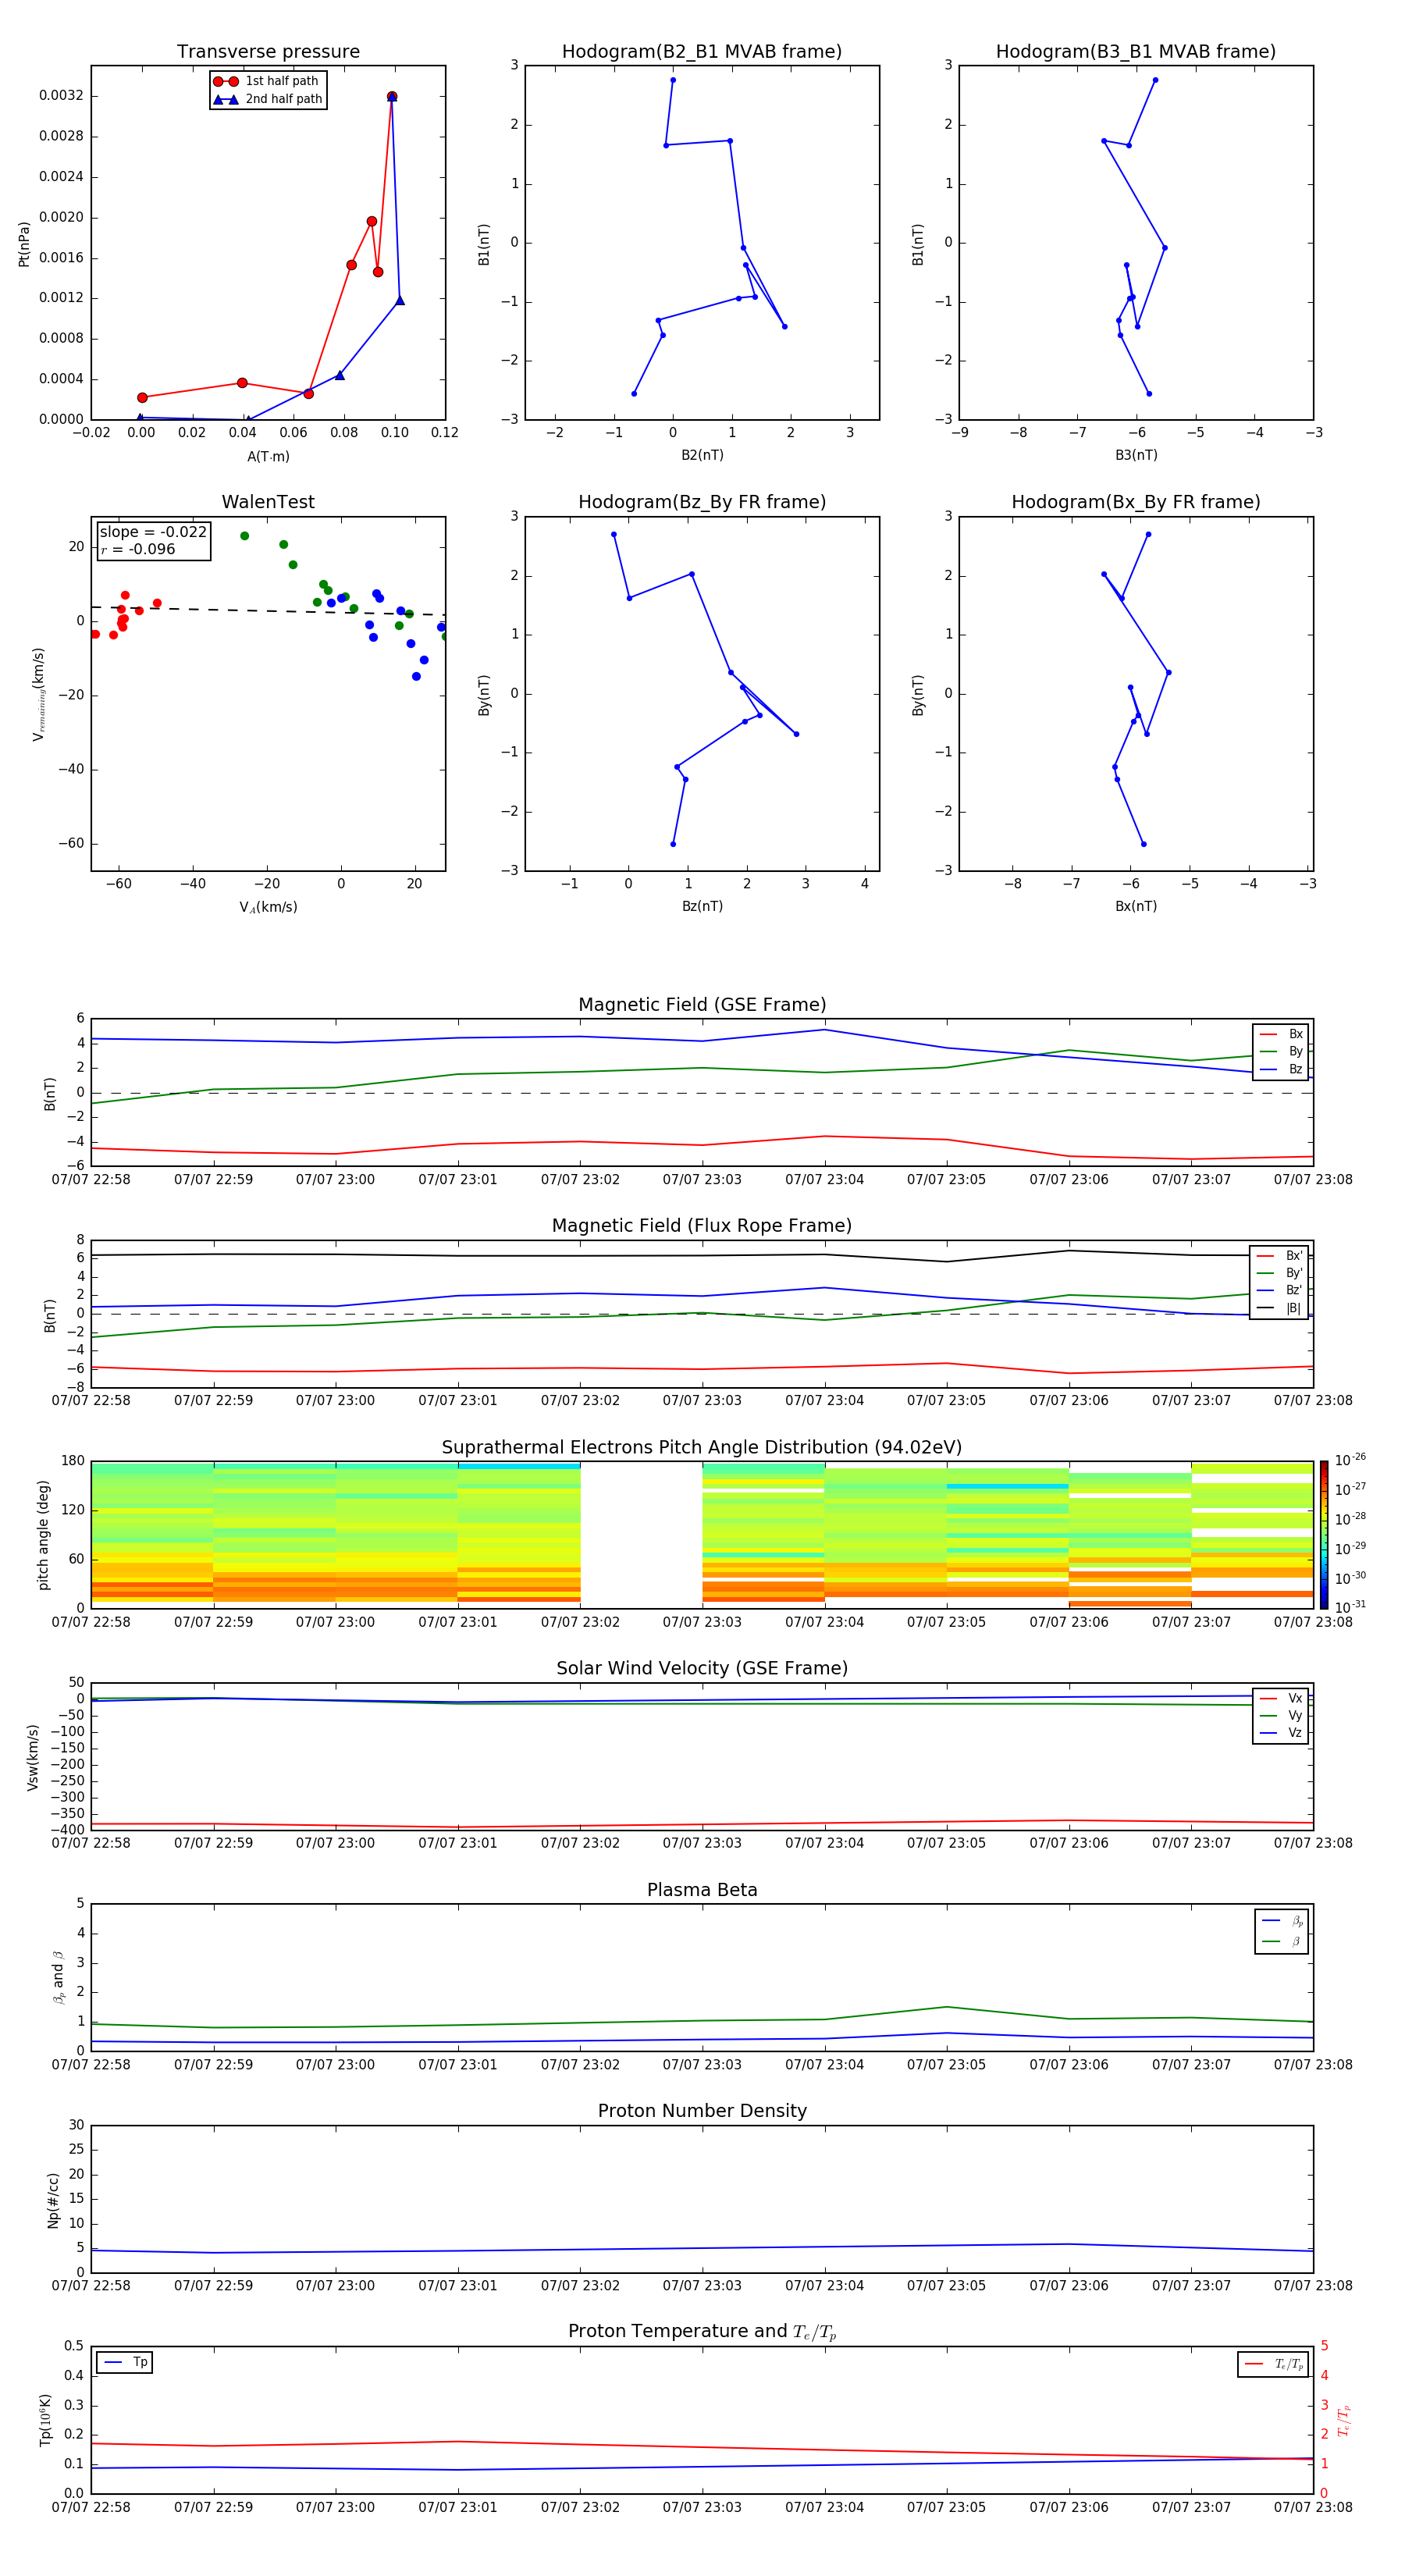Screen dimensions: 1405x2576
Task: Click the 'Pt(nPa)' y-axis label
Action: (x=24, y=243)
